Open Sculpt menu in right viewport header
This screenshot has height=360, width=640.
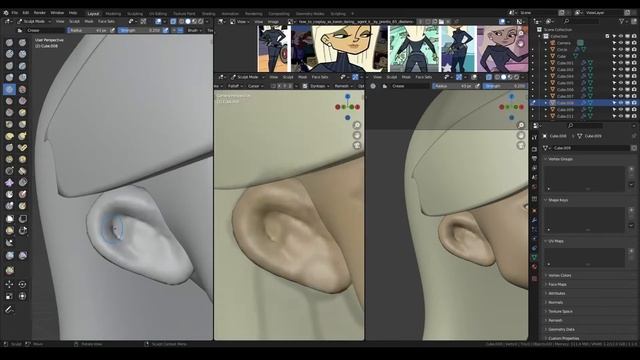click(392, 77)
